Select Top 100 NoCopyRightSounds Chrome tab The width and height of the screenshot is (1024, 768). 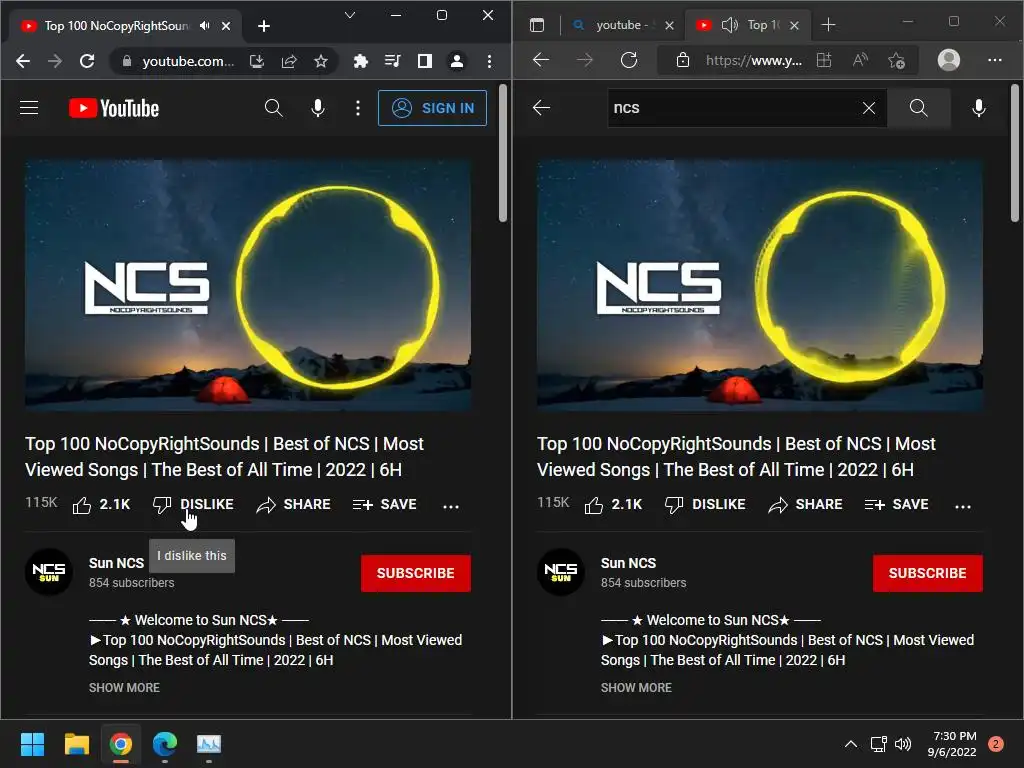(125, 26)
